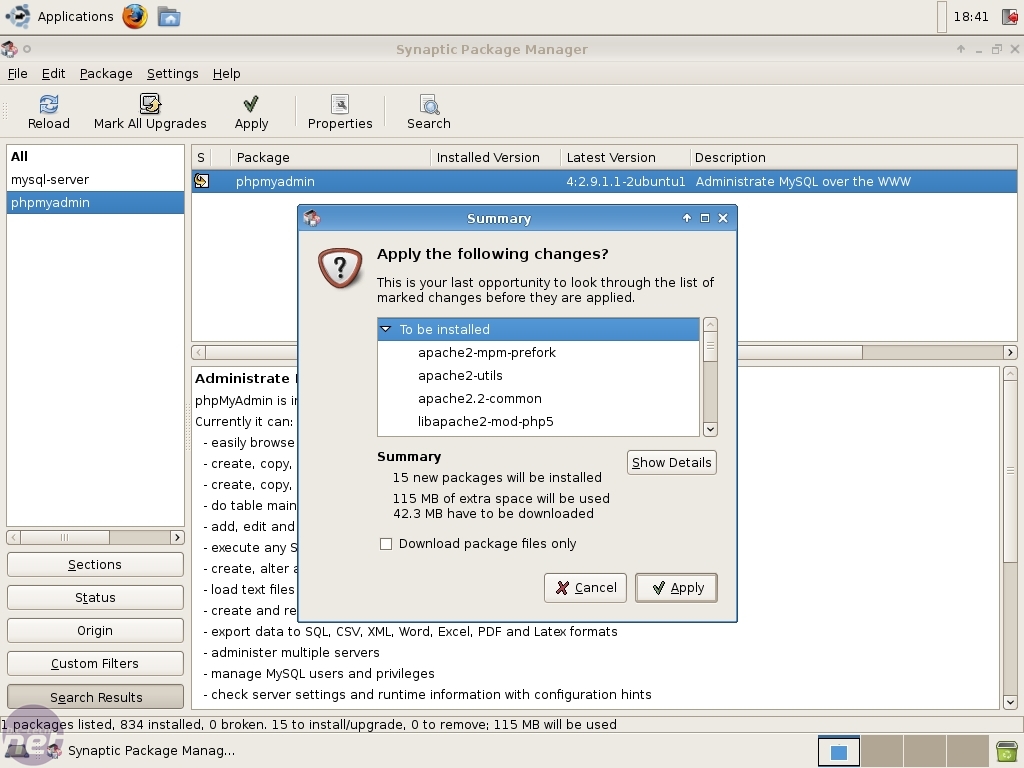The height and width of the screenshot is (768, 1024).
Task: Click the install list's scroll up arrow
Action: point(710,325)
